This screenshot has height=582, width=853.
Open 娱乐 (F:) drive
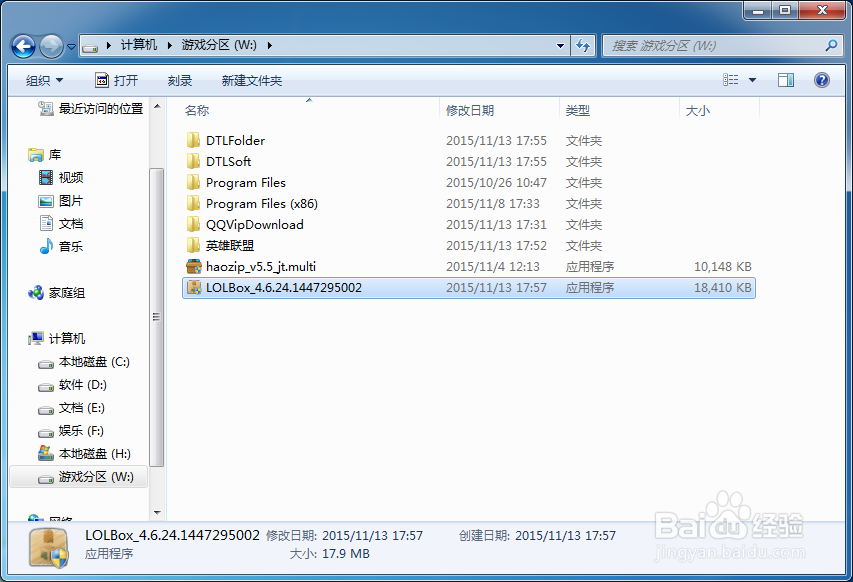[71, 431]
